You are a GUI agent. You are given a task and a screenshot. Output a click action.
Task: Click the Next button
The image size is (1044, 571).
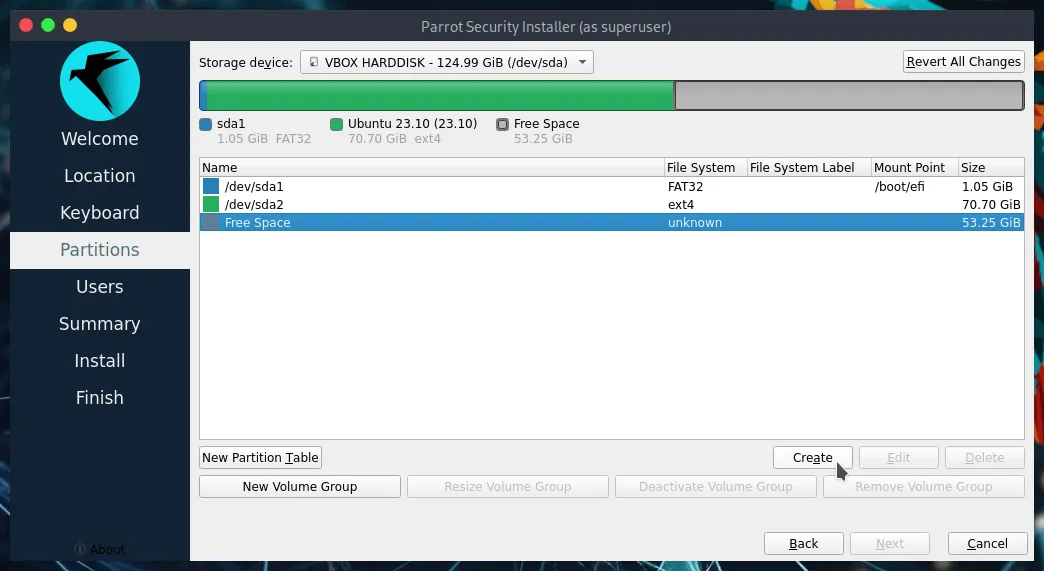pos(890,544)
